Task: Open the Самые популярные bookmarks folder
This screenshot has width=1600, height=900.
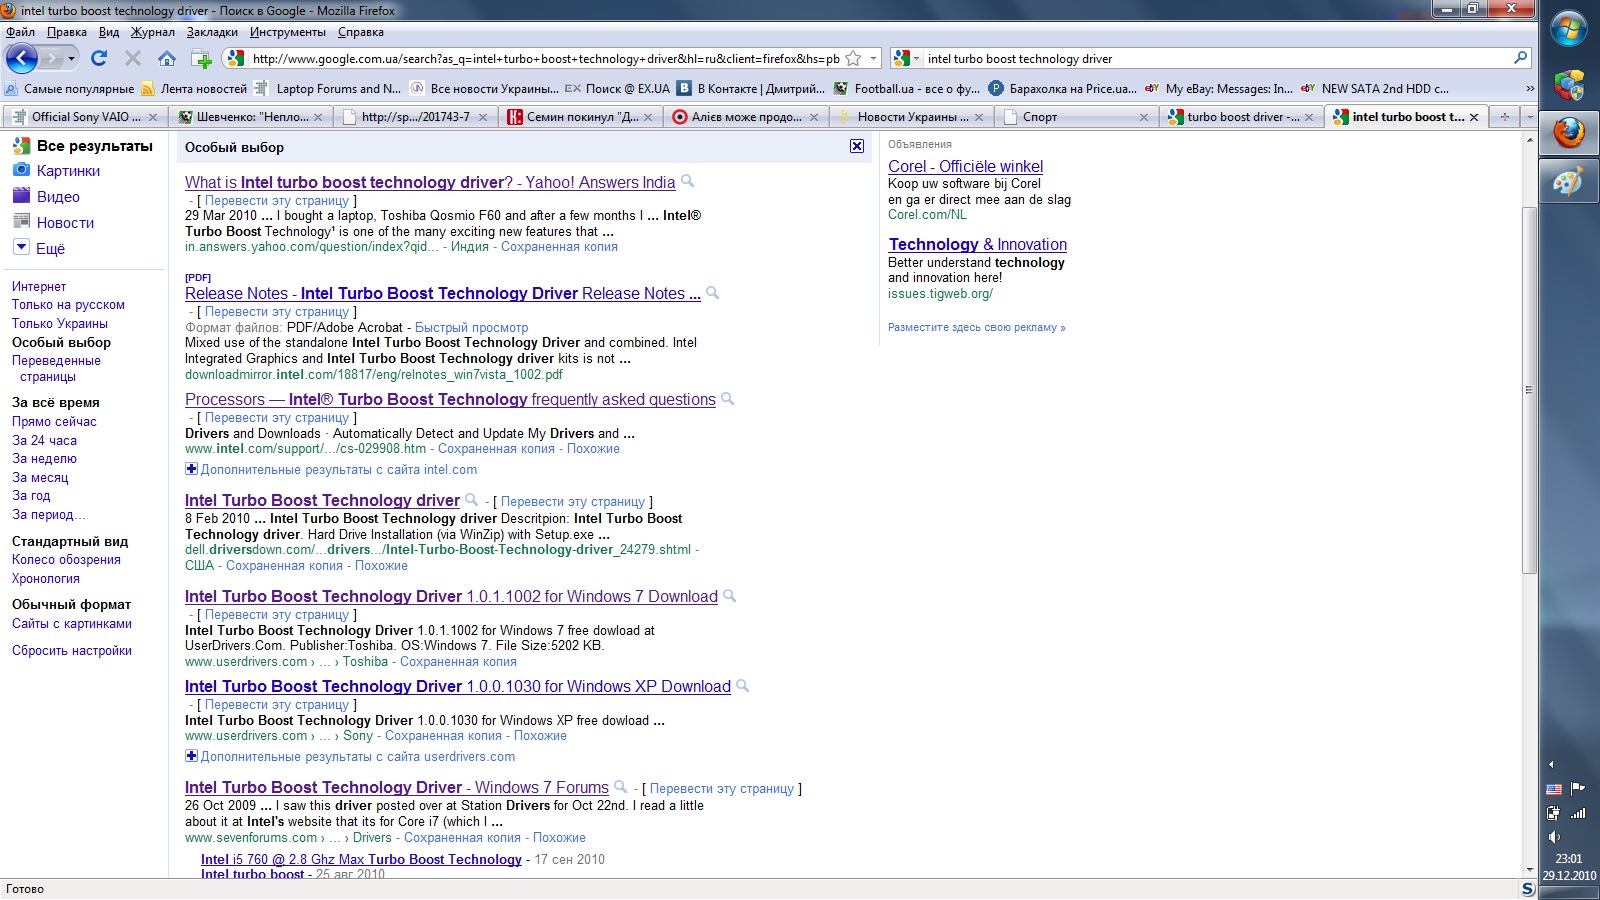Action: tap(69, 88)
